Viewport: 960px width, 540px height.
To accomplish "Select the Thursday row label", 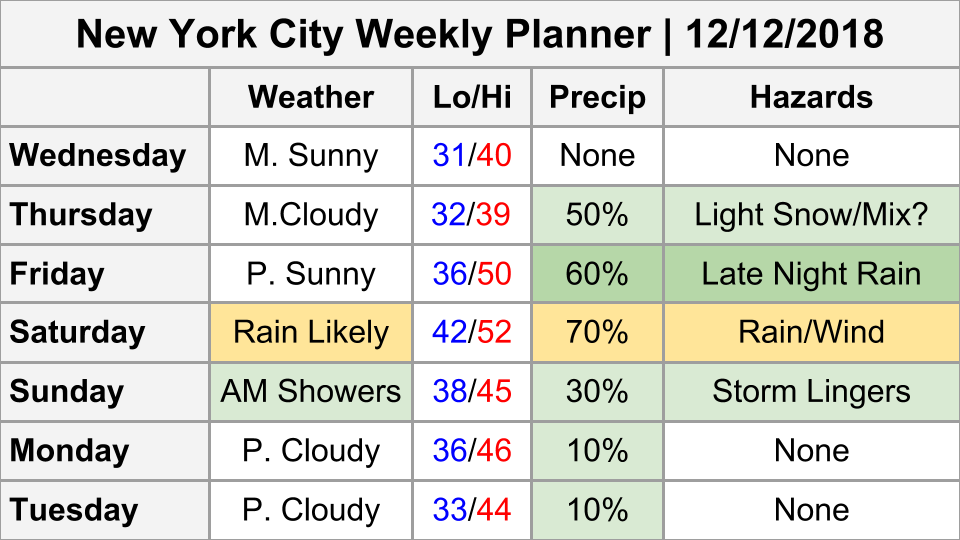I will pyautogui.click(x=81, y=215).
